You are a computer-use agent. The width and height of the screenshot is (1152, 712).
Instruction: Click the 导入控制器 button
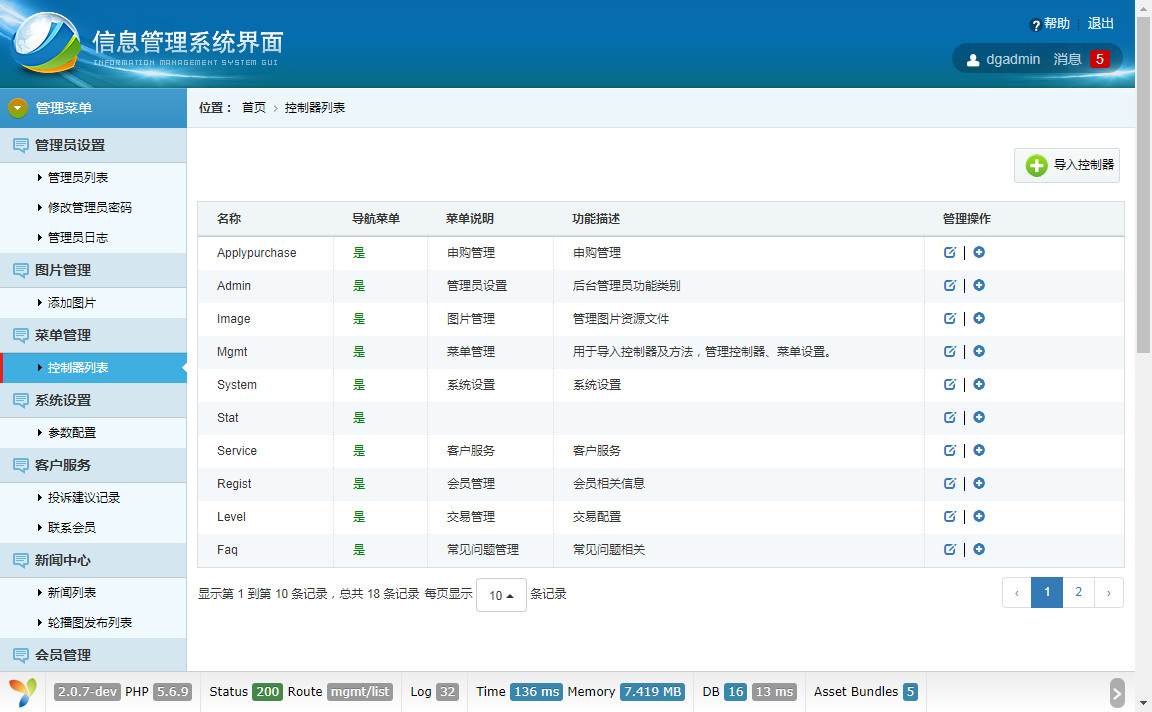point(1067,165)
